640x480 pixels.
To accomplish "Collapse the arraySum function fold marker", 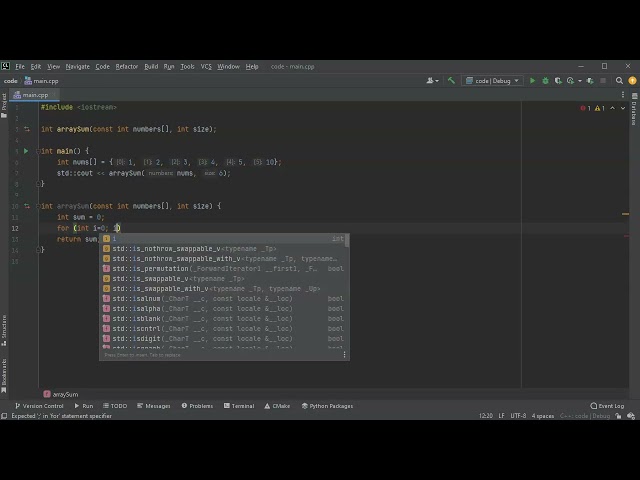I will pyautogui.click(x=38, y=206).
